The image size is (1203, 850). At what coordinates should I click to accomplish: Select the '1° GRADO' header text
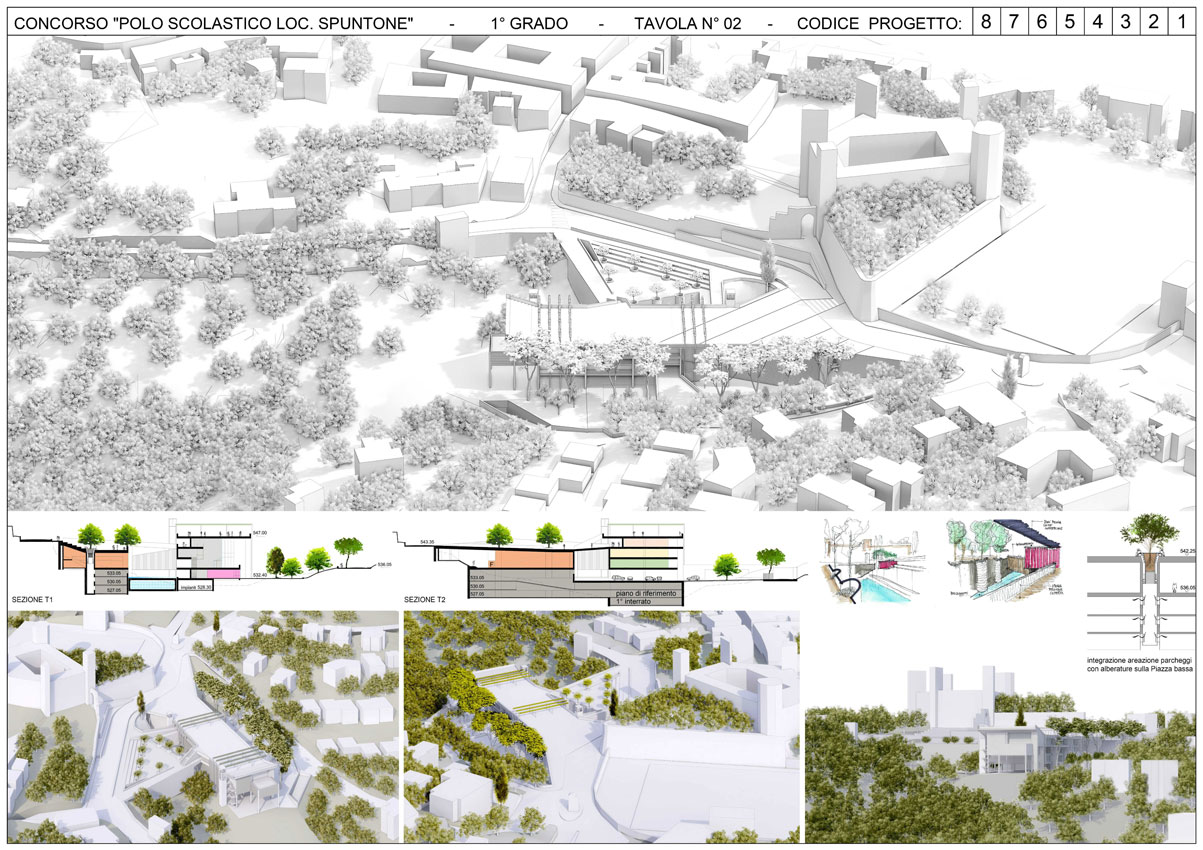pos(531,22)
